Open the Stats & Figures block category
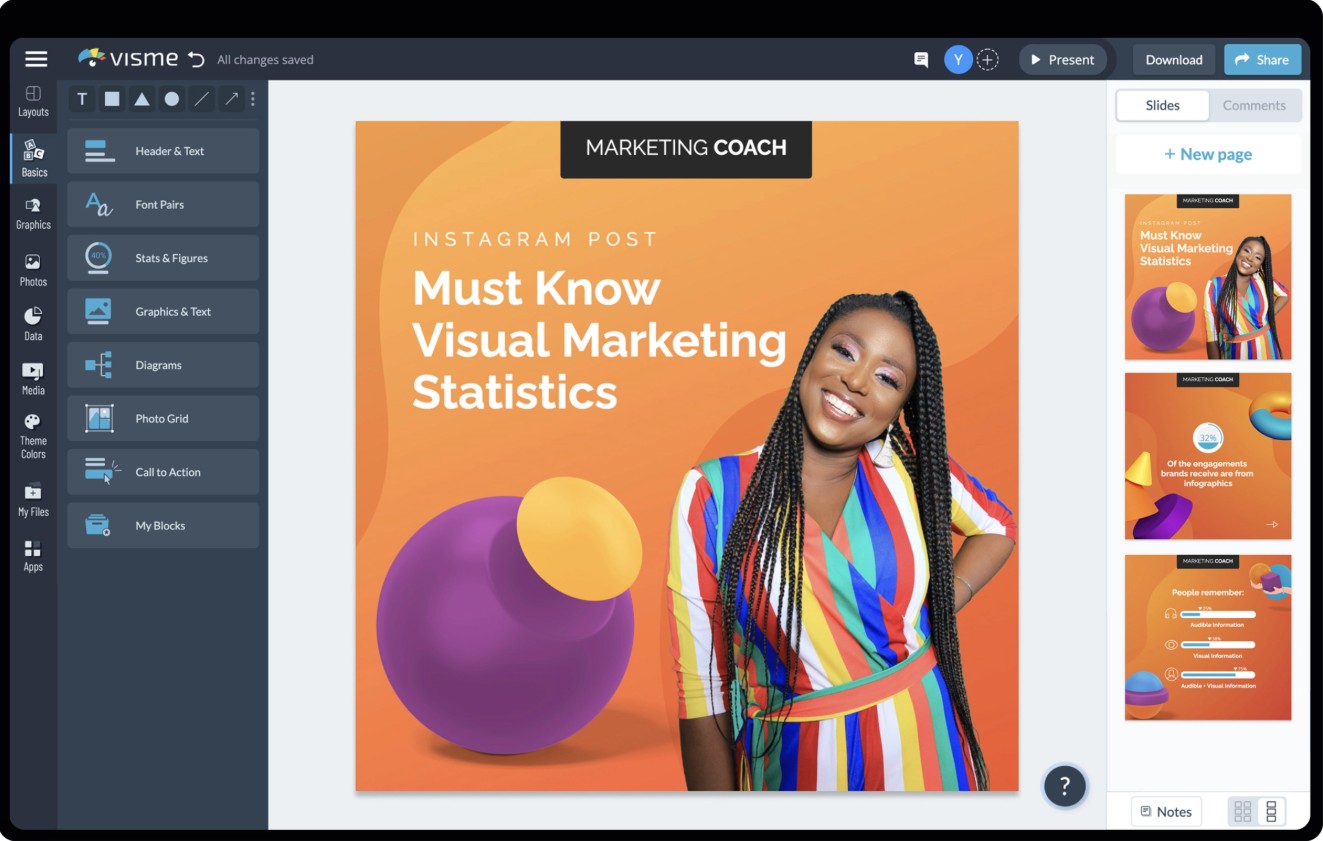 [163, 258]
